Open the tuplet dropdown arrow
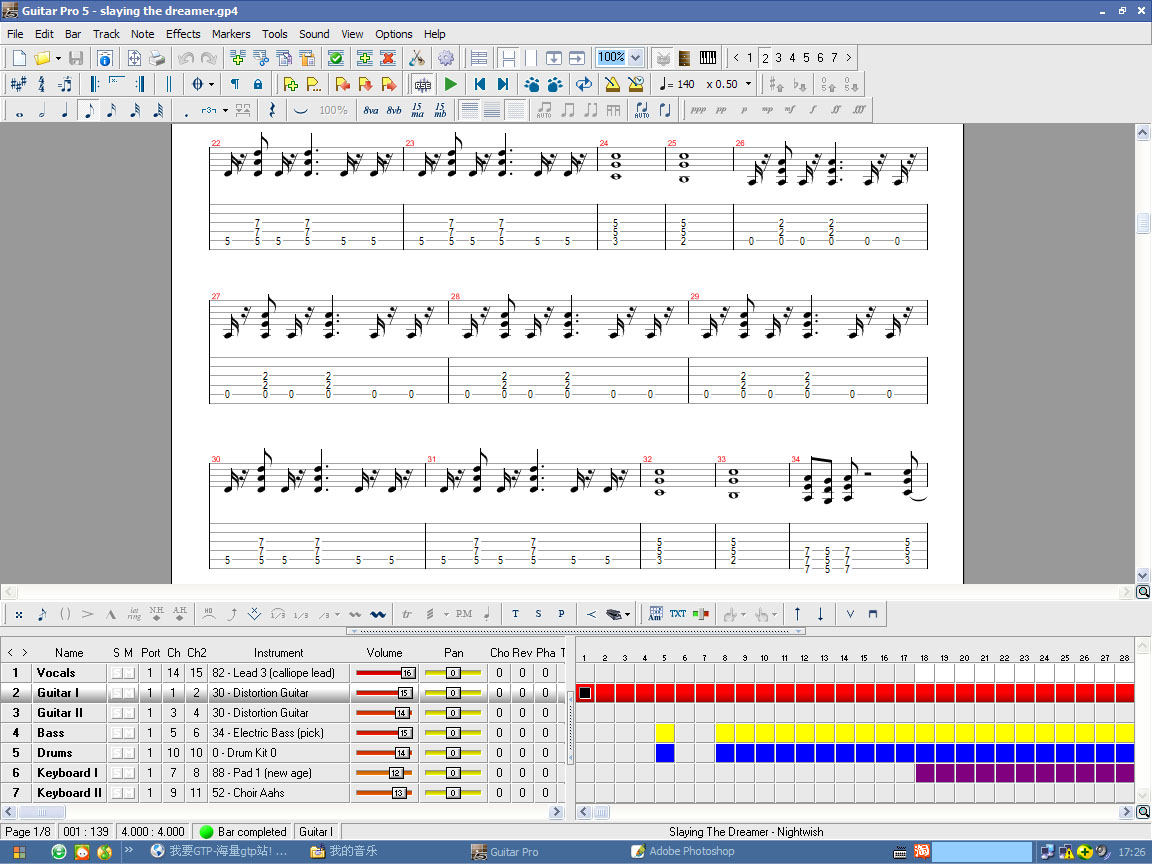The width and height of the screenshot is (1152, 864). [225, 110]
